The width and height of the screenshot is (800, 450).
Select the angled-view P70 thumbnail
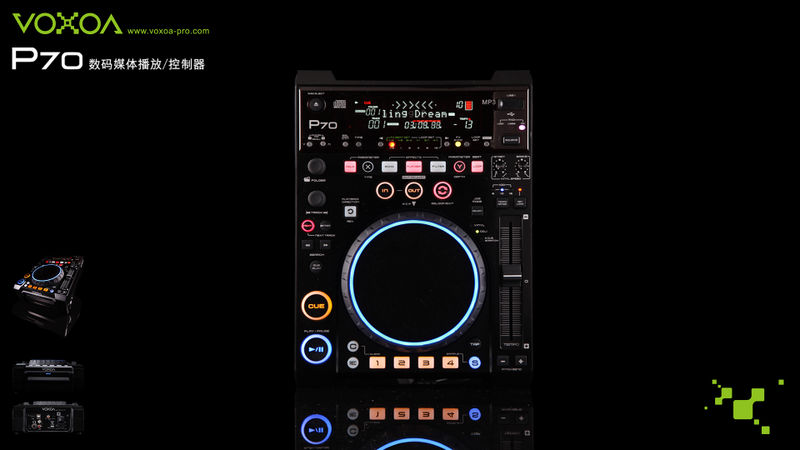point(48,295)
